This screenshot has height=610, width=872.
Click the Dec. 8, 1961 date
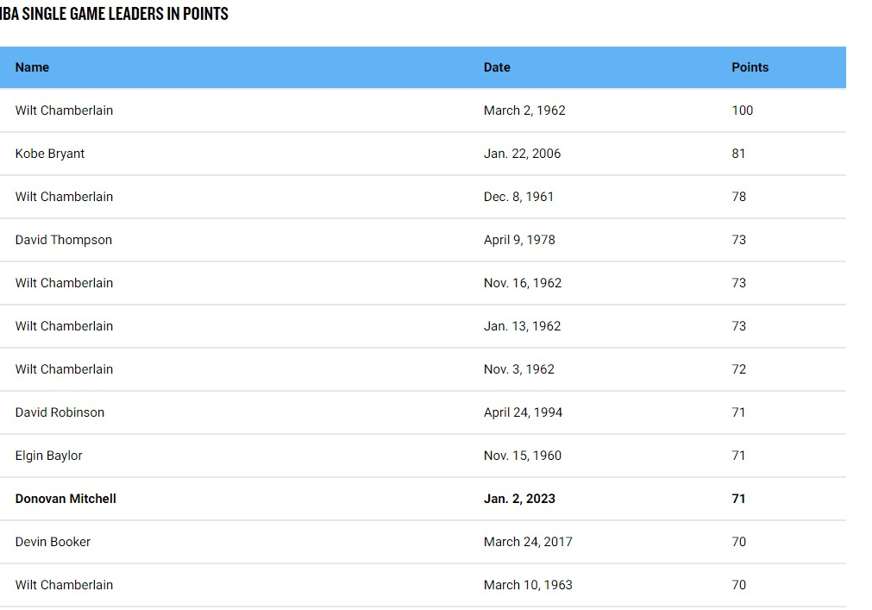click(x=519, y=197)
